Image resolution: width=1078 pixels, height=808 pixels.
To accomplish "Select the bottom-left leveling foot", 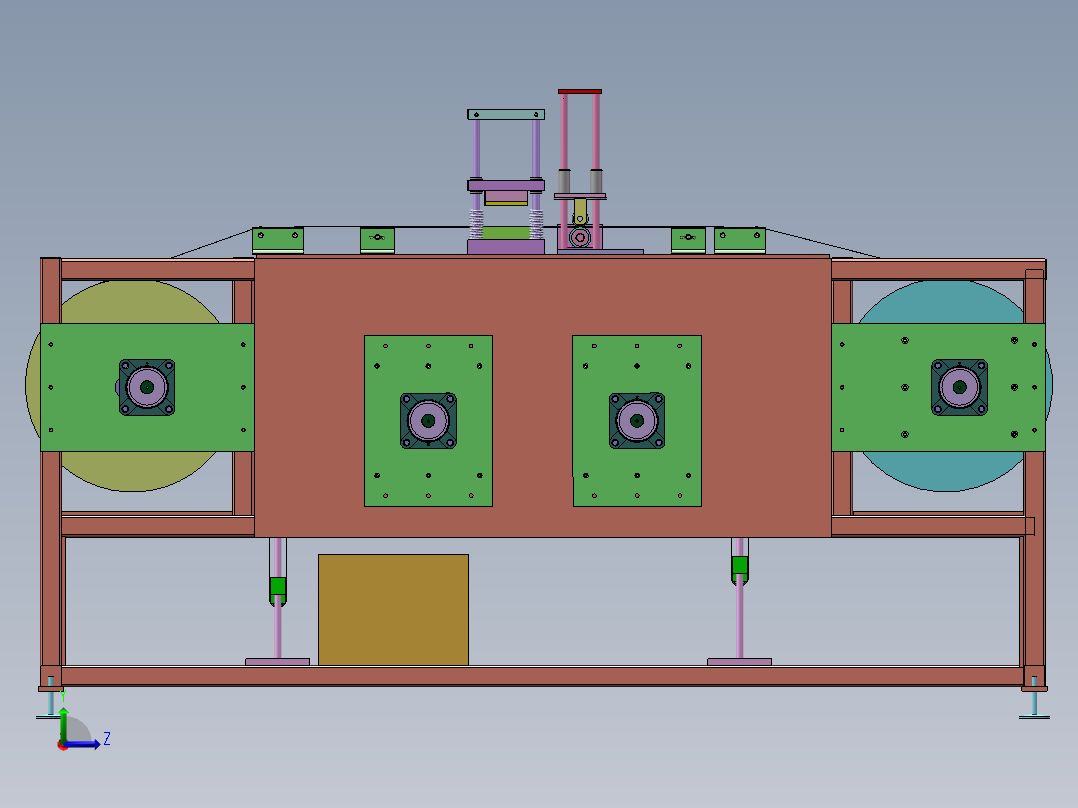I will click(50, 703).
